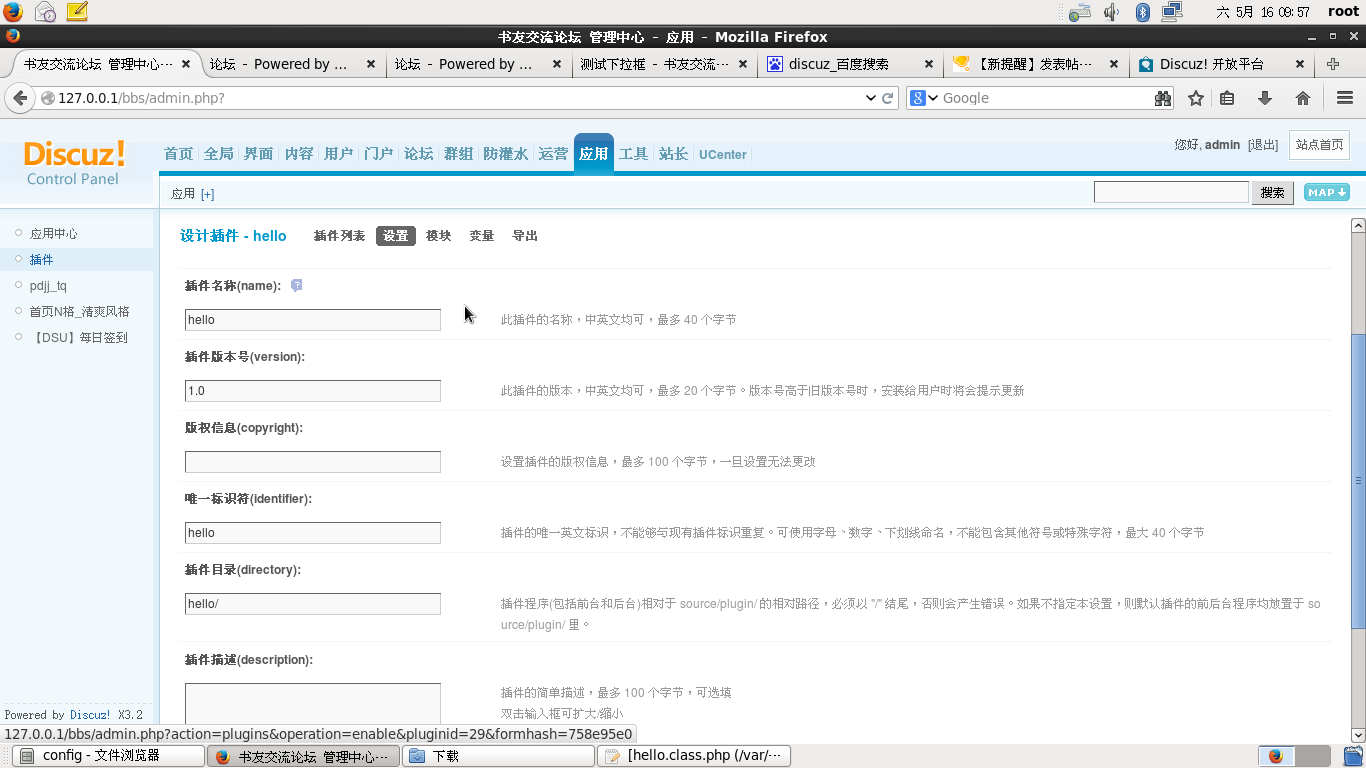This screenshot has width=1366, height=768.
Task: Expand the 应用 [+] section
Action: coord(207,193)
